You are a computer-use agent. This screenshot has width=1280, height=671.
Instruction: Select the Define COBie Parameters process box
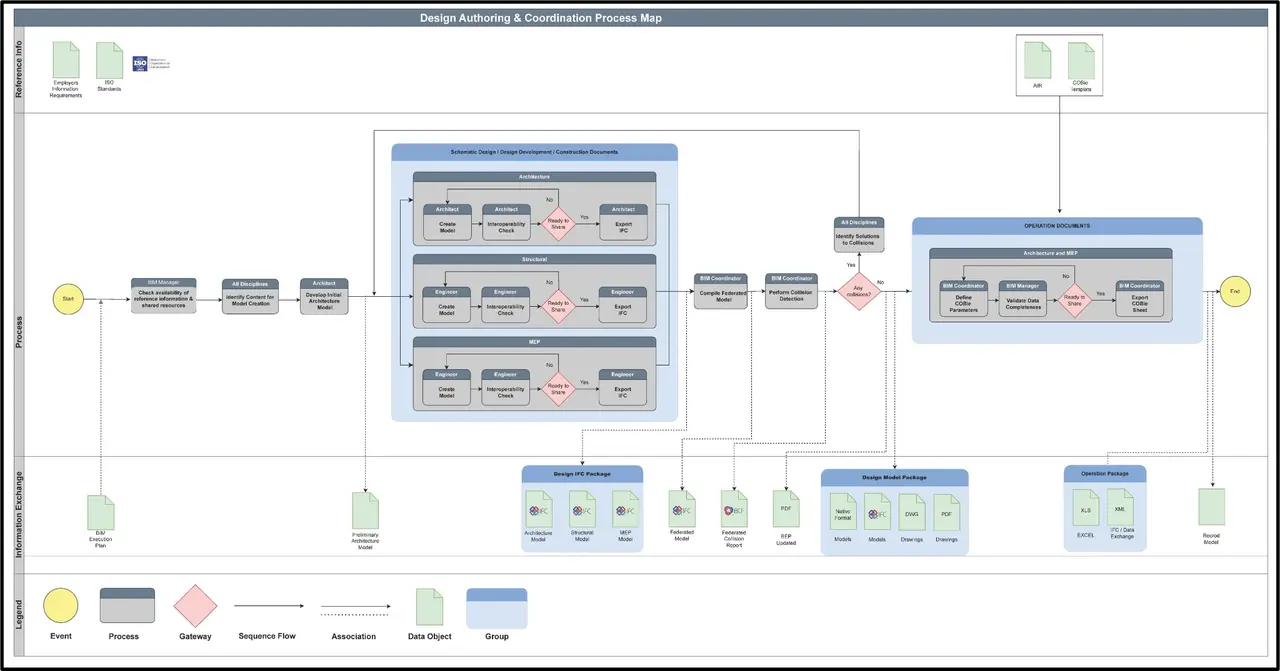point(964,300)
